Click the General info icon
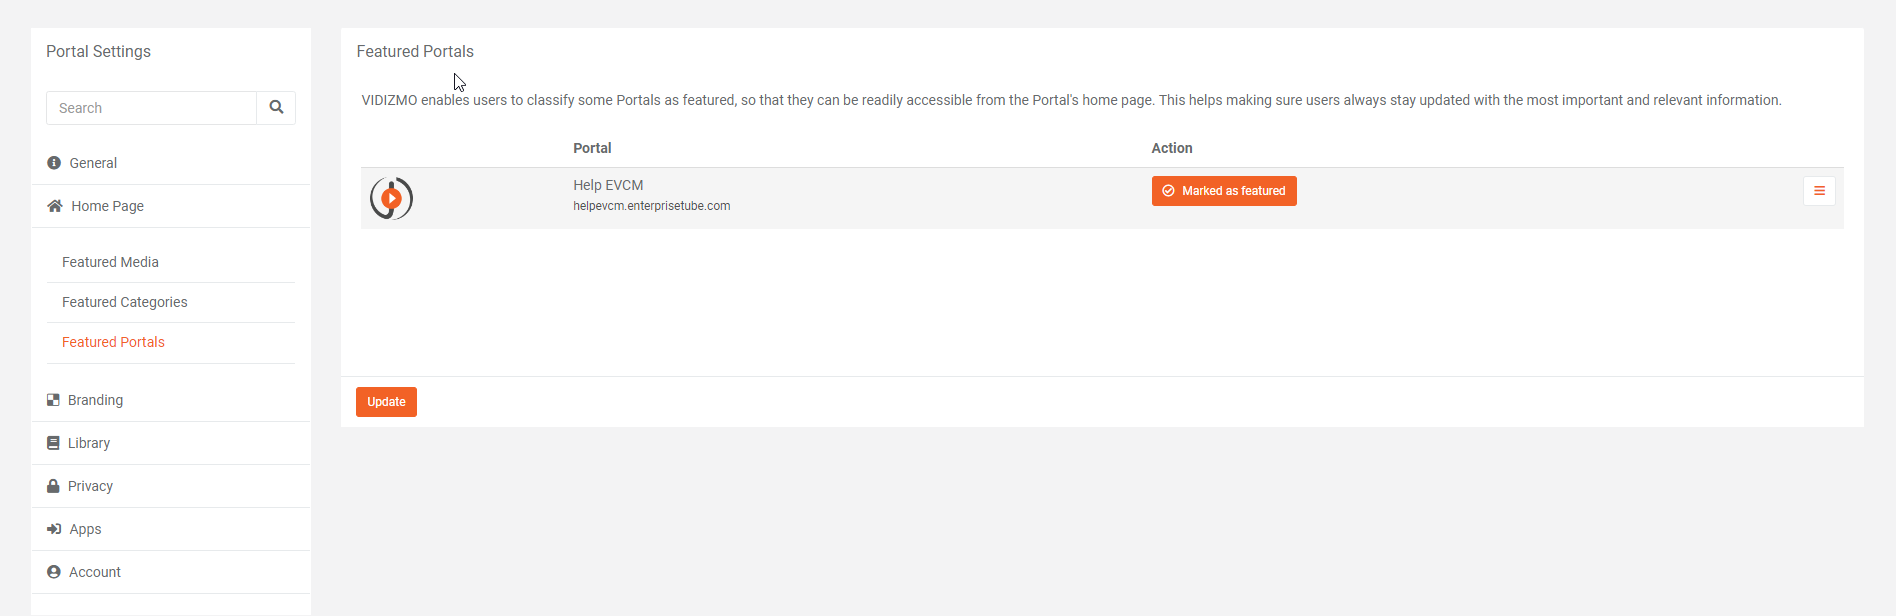Image resolution: width=1896 pixels, height=616 pixels. pyautogui.click(x=54, y=163)
